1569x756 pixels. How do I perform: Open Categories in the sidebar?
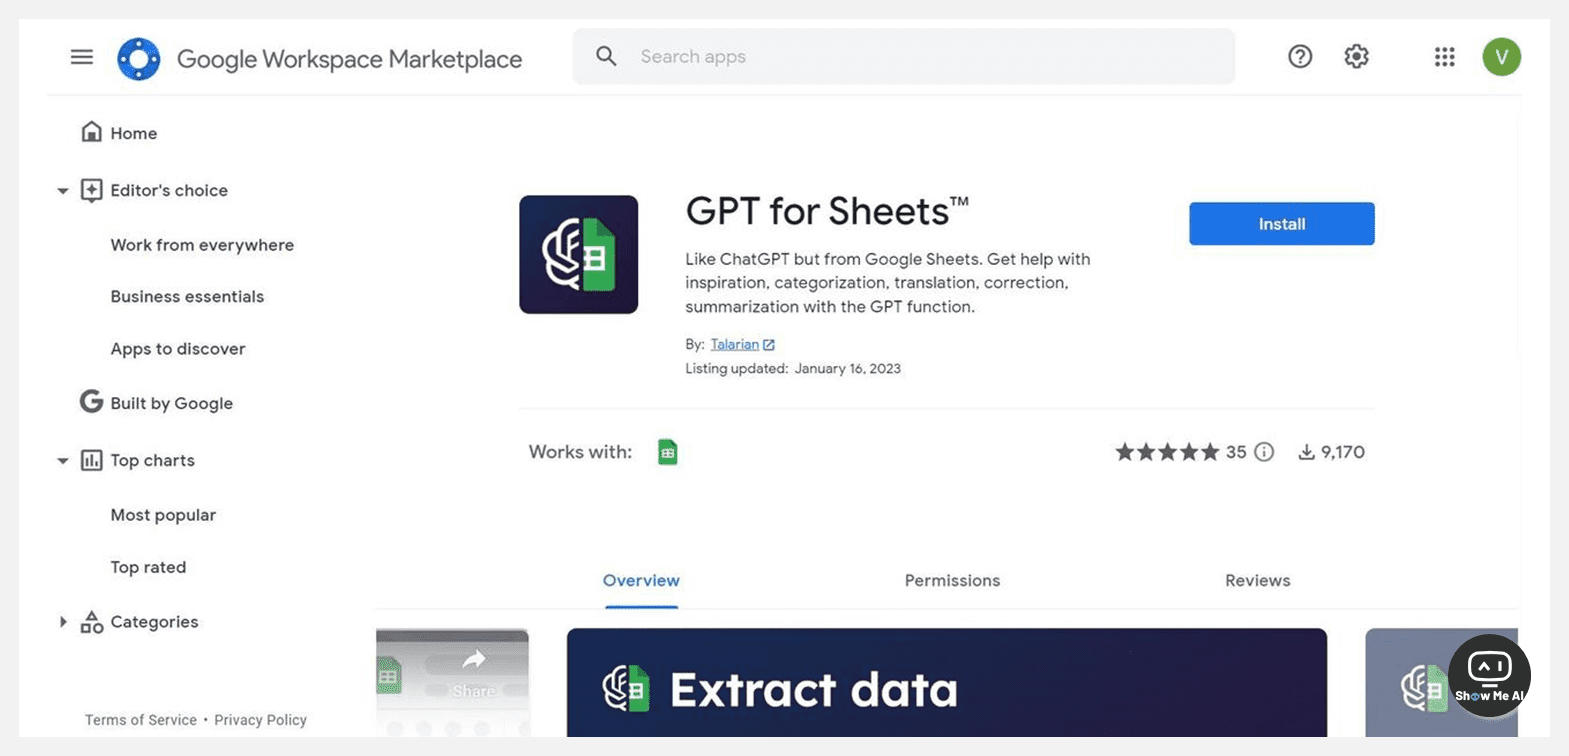154,622
